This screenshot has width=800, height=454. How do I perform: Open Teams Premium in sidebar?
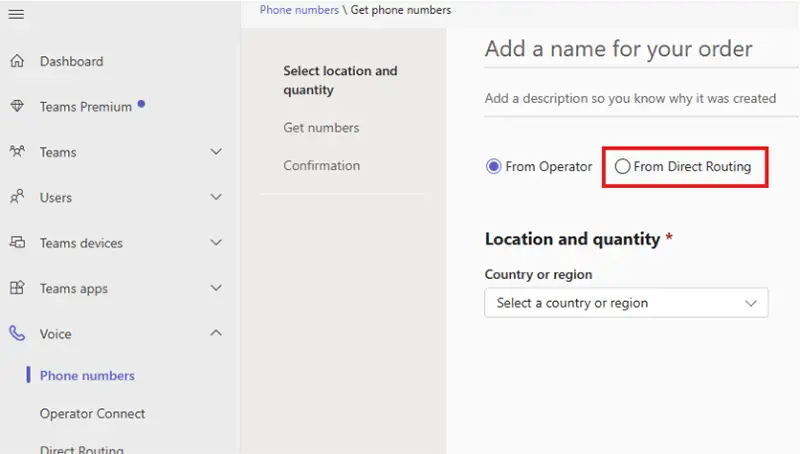(x=86, y=107)
